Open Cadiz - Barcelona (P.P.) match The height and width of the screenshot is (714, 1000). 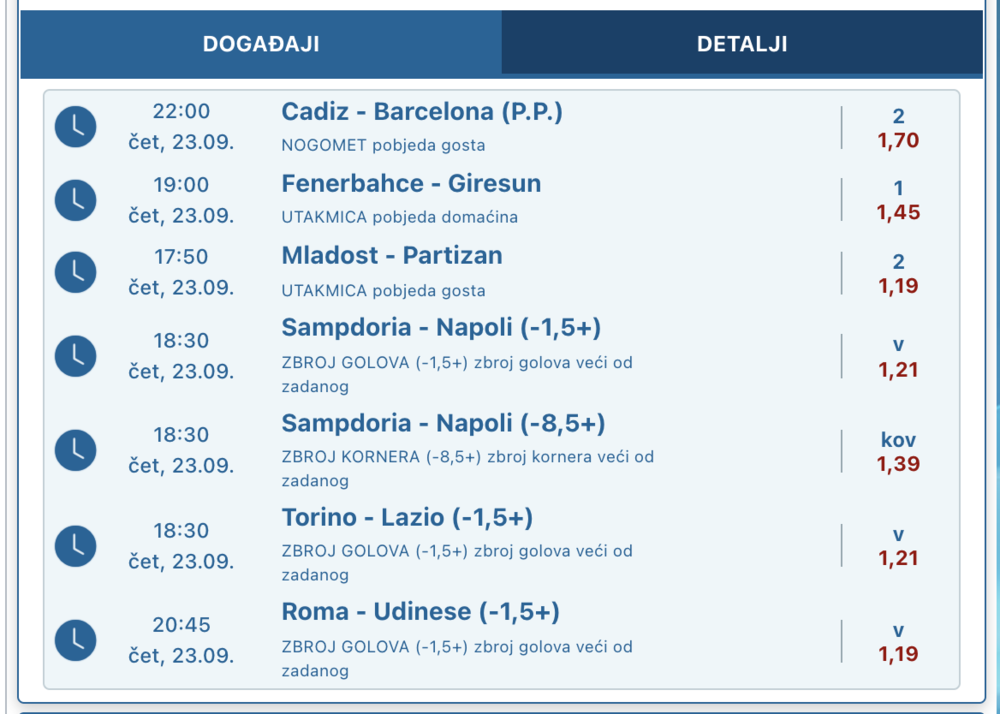click(x=422, y=112)
